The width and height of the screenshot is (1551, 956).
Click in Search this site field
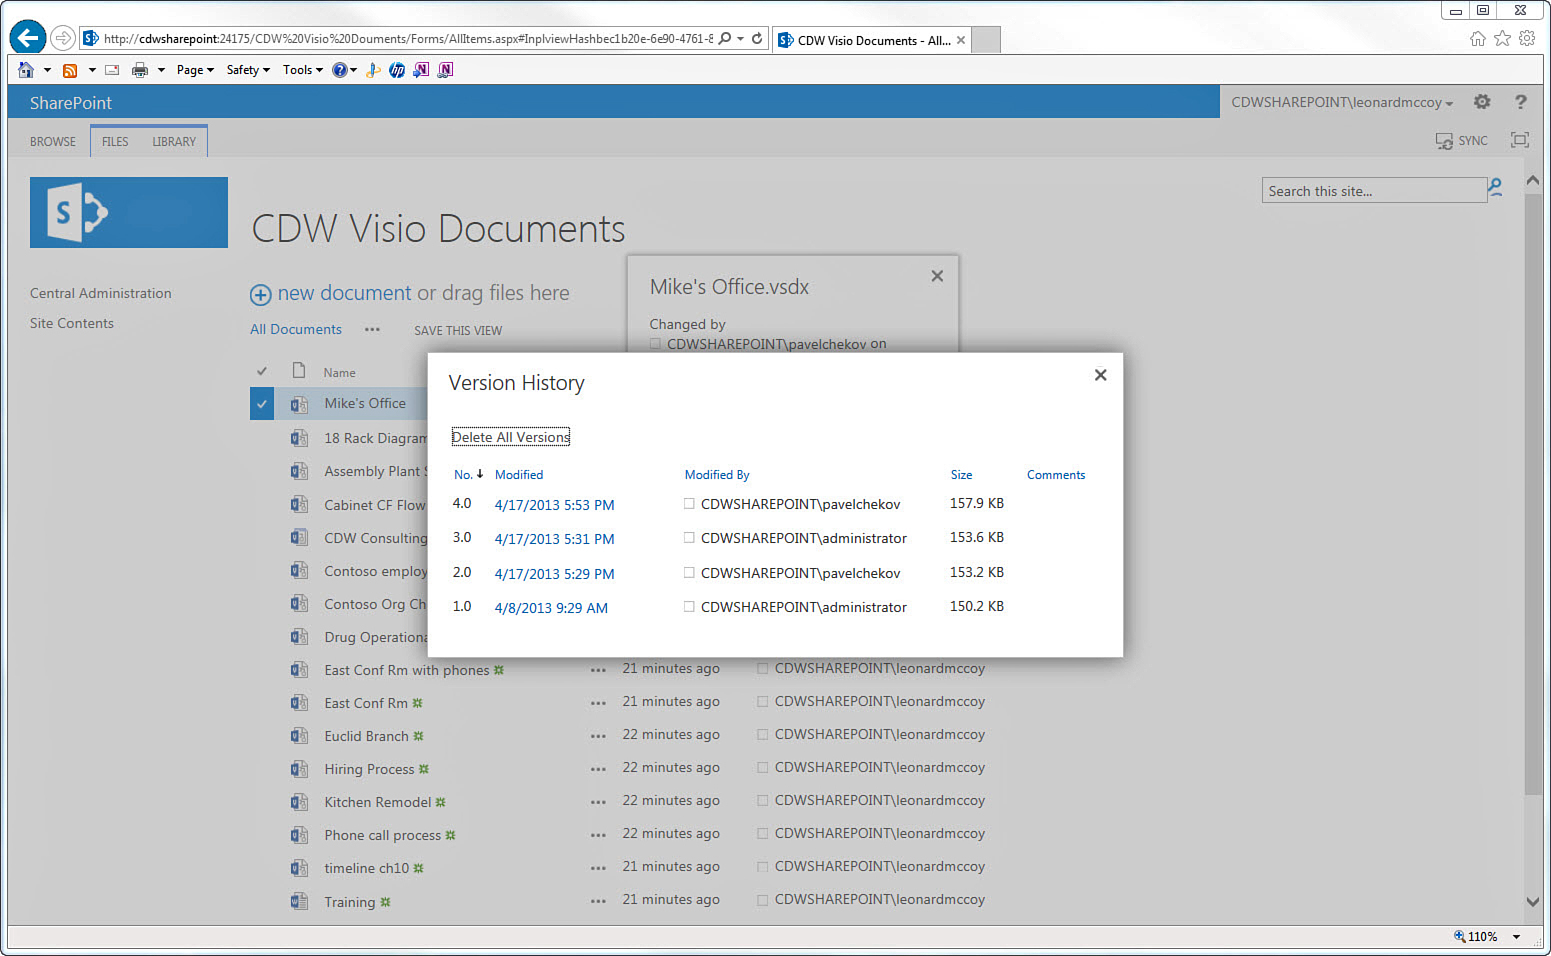pos(1374,191)
